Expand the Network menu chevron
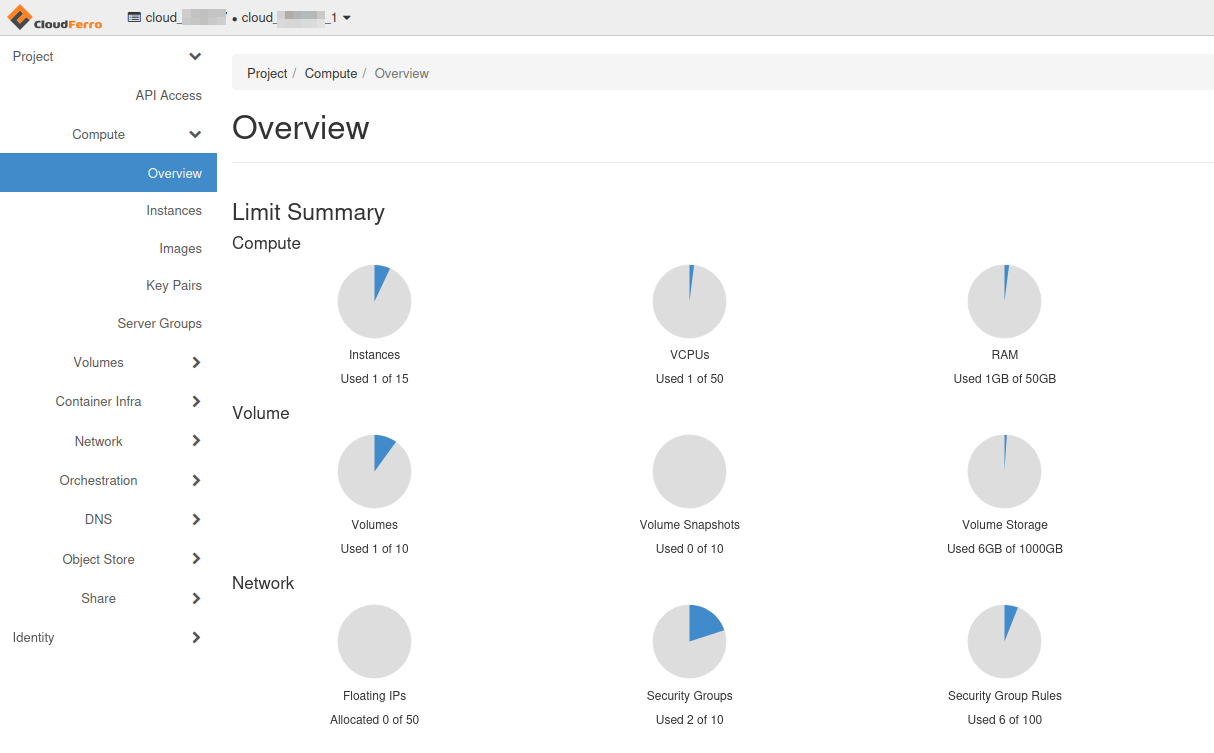 coord(196,441)
